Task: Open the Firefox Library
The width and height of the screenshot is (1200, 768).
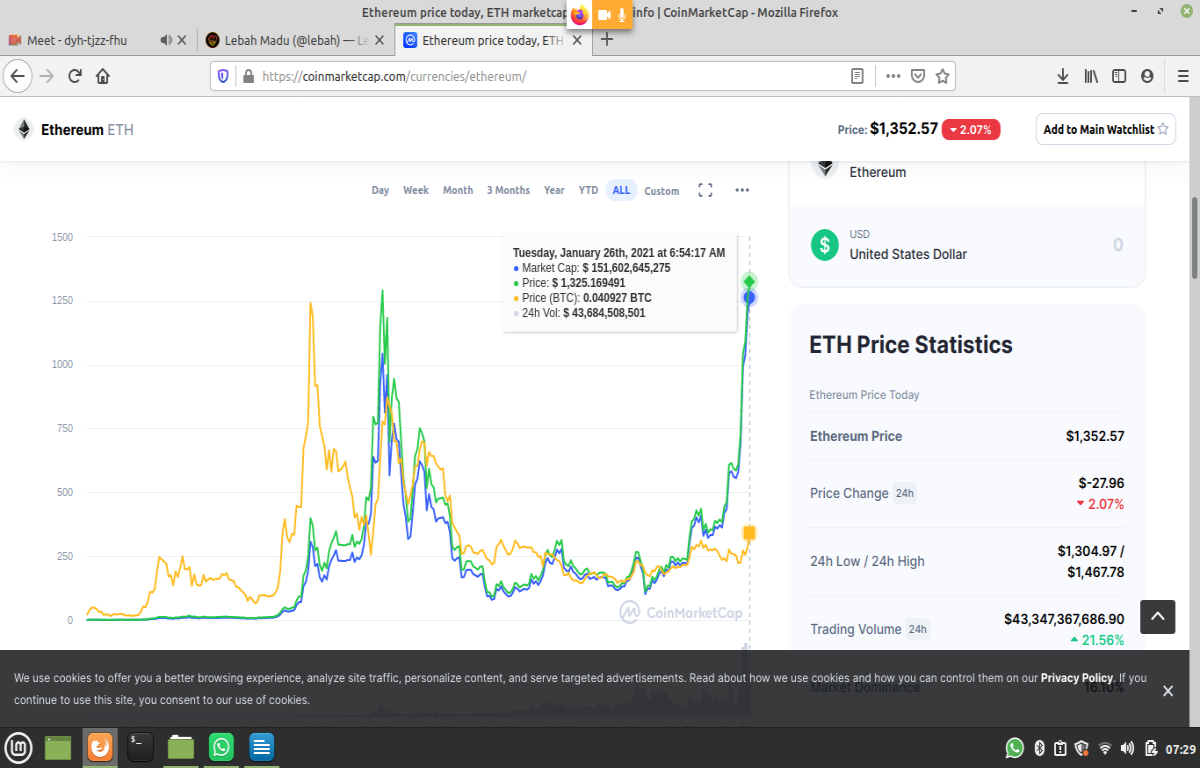Action: click(1091, 76)
